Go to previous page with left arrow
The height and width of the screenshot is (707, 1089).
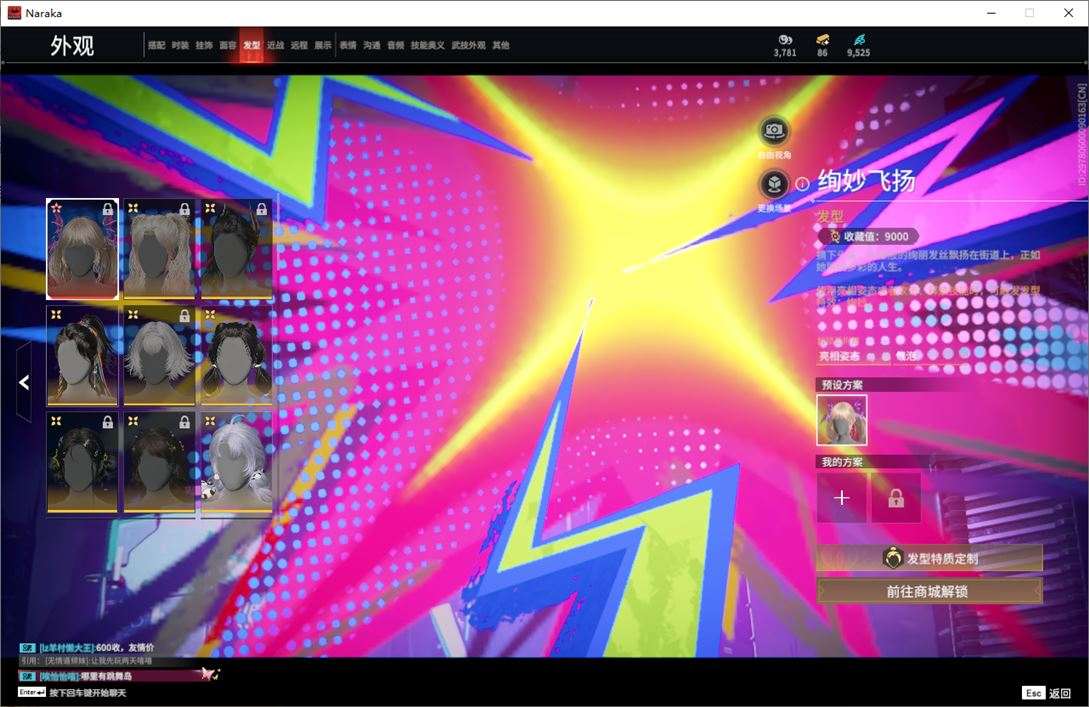coord(24,382)
